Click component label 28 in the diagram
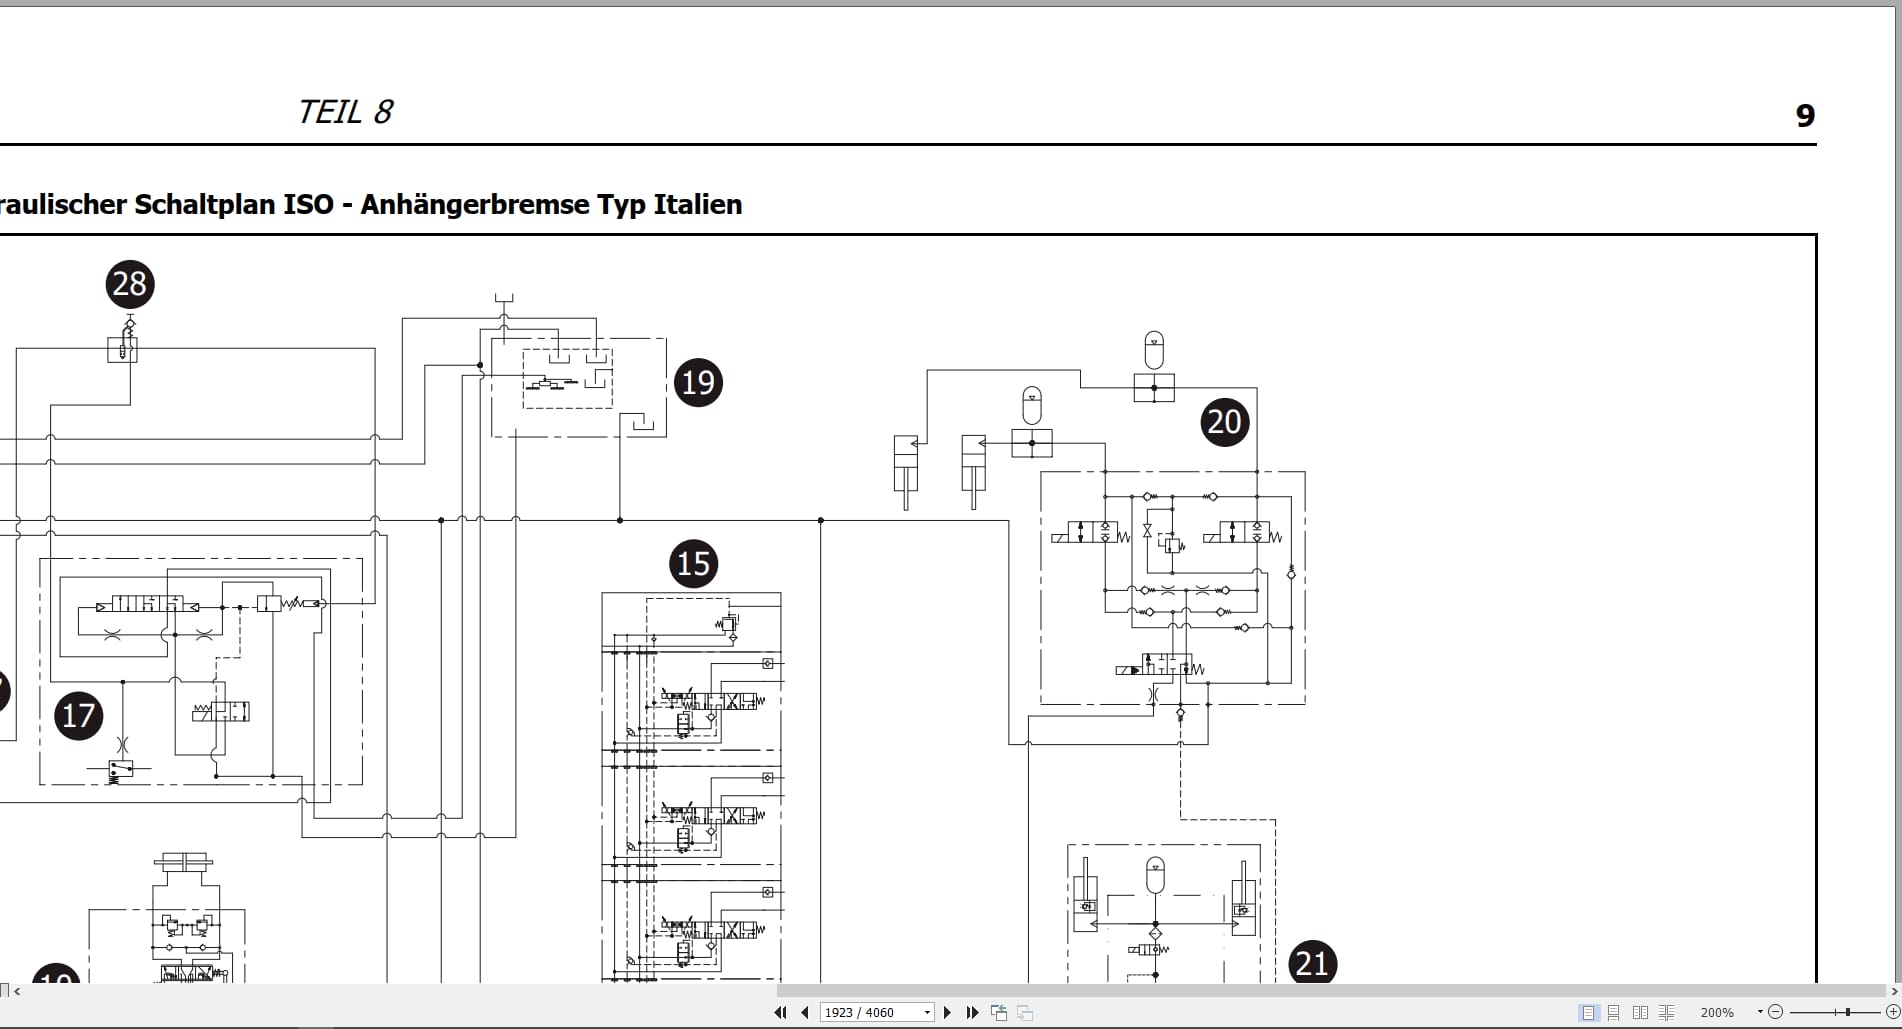The width and height of the screenshot is (1902, 1029). [x=130, y=284]
